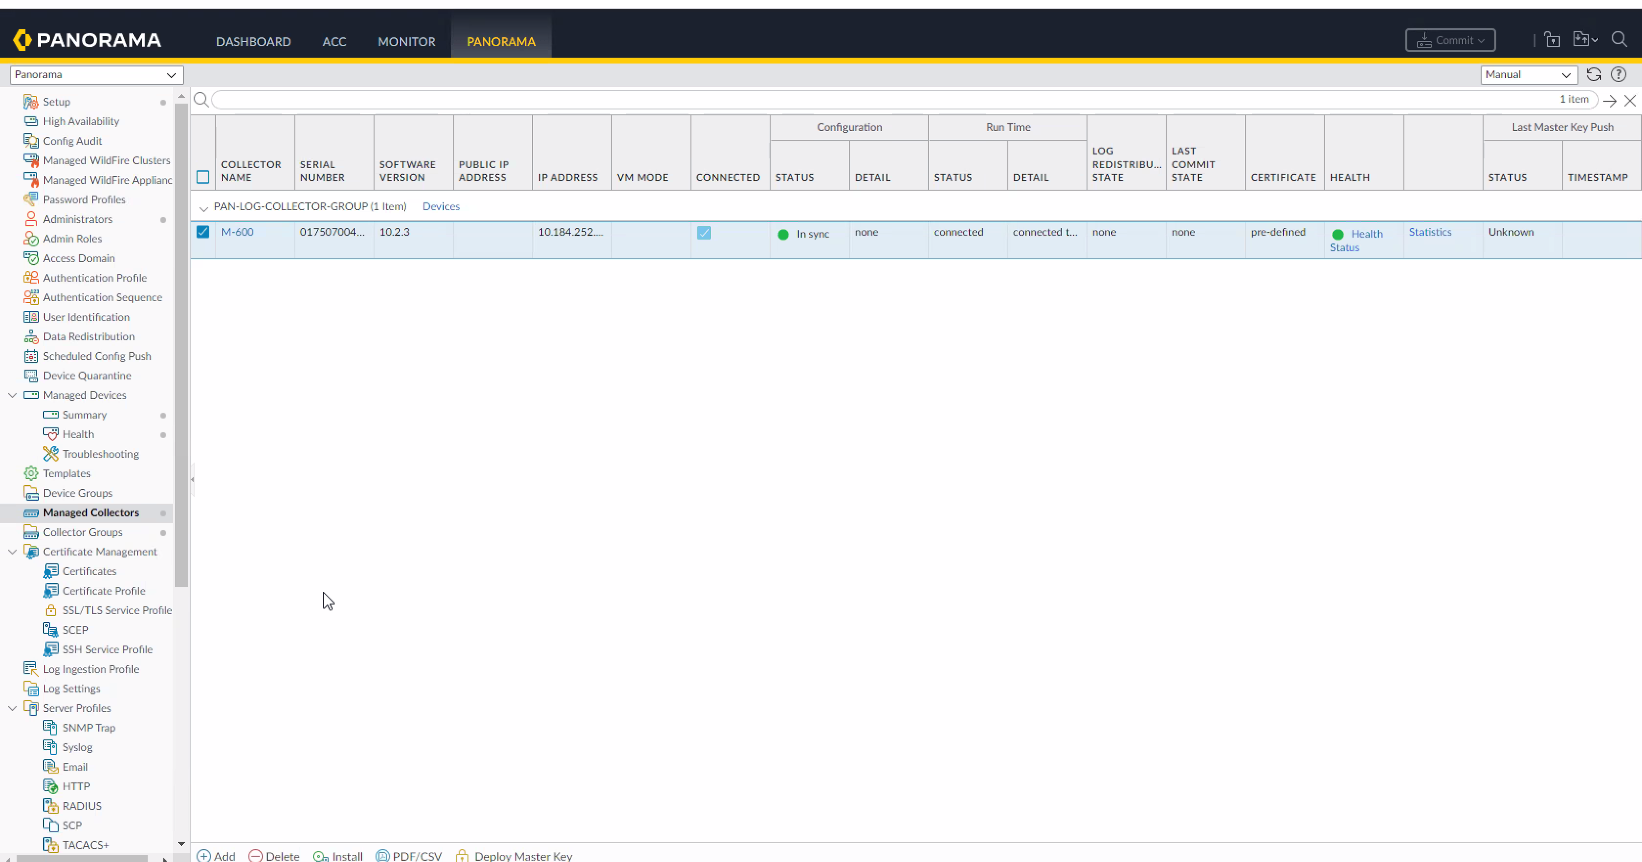The height and width of the screenshot is (862, 1642).
Task: Click the Add plus icon at bottom
Action: click(204, 856)
